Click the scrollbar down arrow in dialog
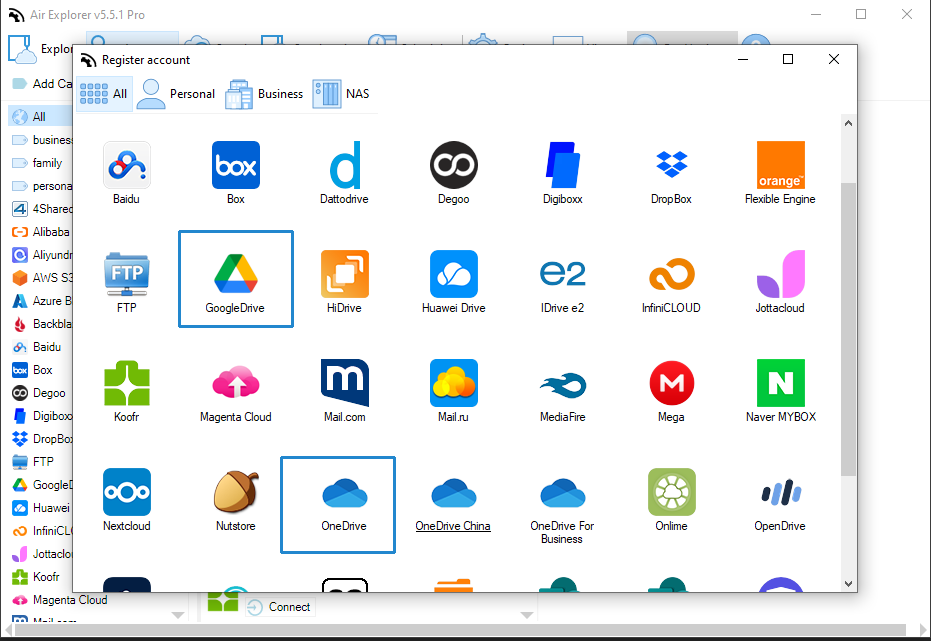The height and width of the screenshot is (641, 931). pyautogui.click(x=848, y=584)
